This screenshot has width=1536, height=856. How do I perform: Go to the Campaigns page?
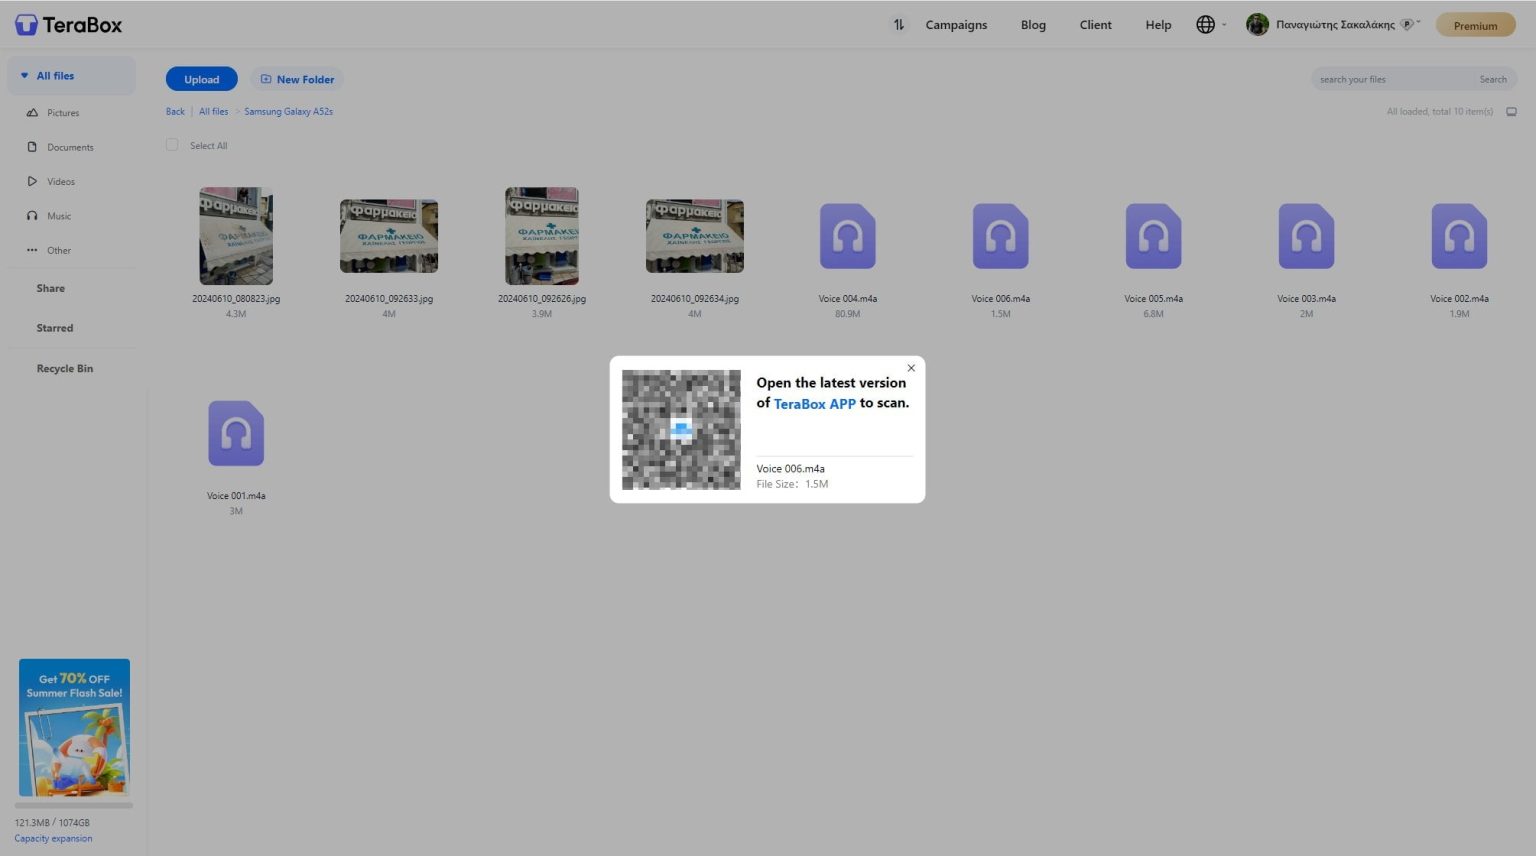click(955, 24)
